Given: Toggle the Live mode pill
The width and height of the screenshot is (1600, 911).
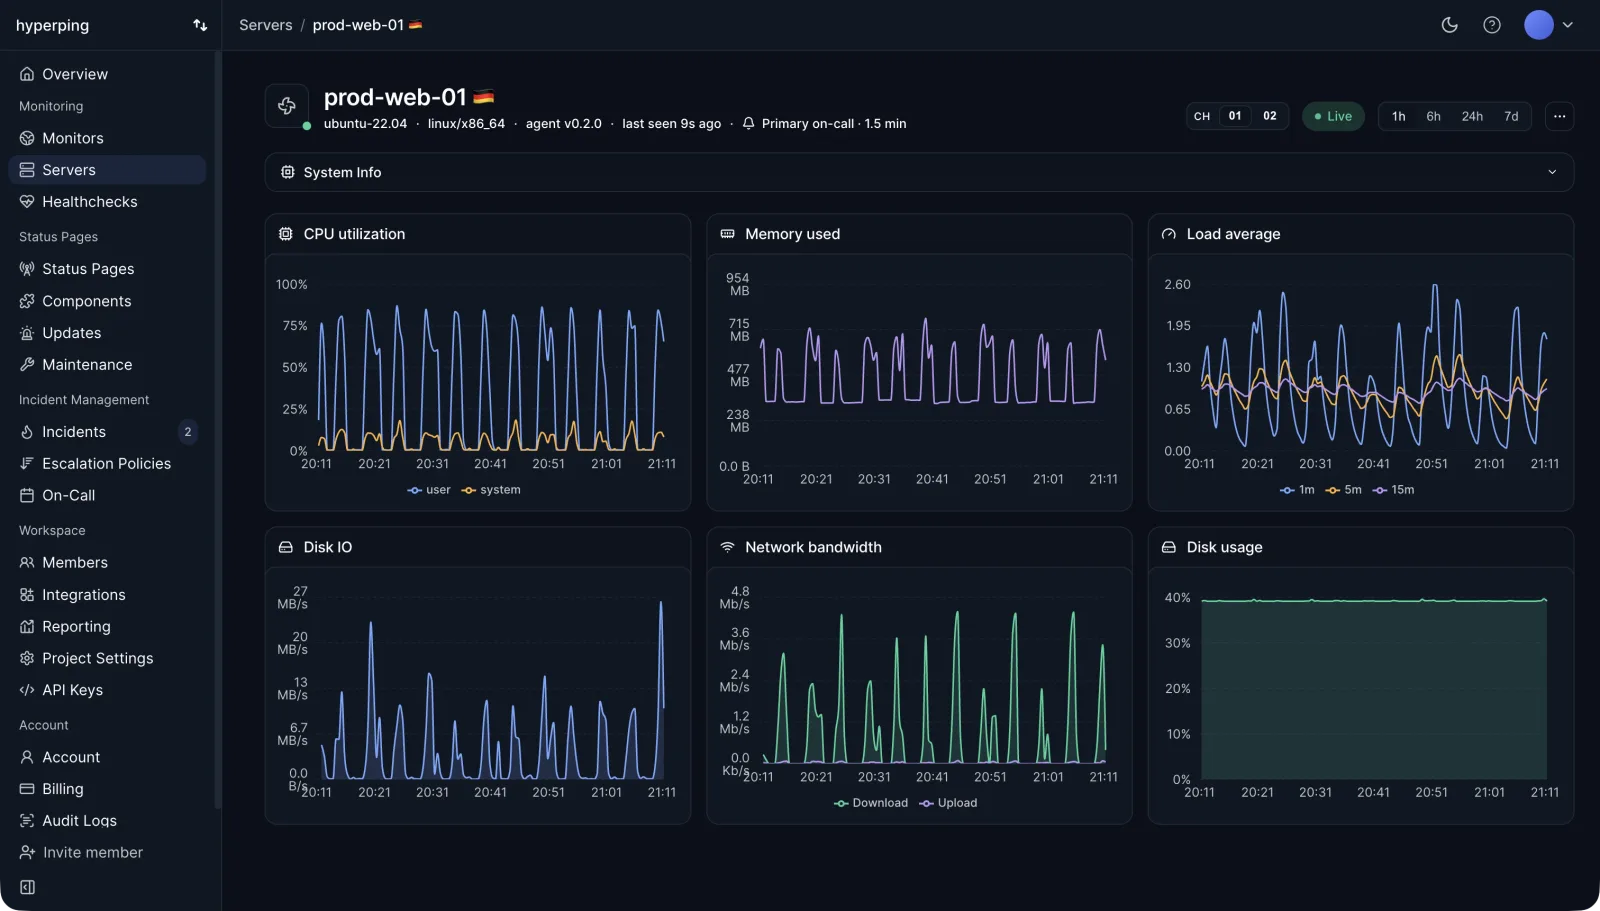Looking at the screenshot, I should (1333, 116).
